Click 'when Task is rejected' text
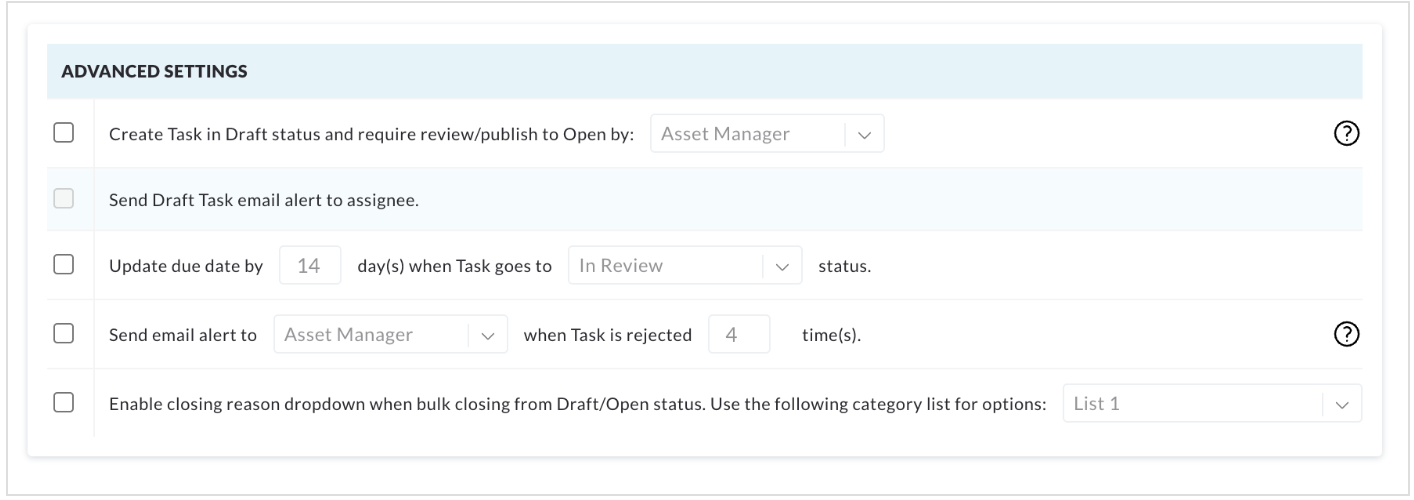The width and height of the screenshot is (1414, 500). [608, 336]
